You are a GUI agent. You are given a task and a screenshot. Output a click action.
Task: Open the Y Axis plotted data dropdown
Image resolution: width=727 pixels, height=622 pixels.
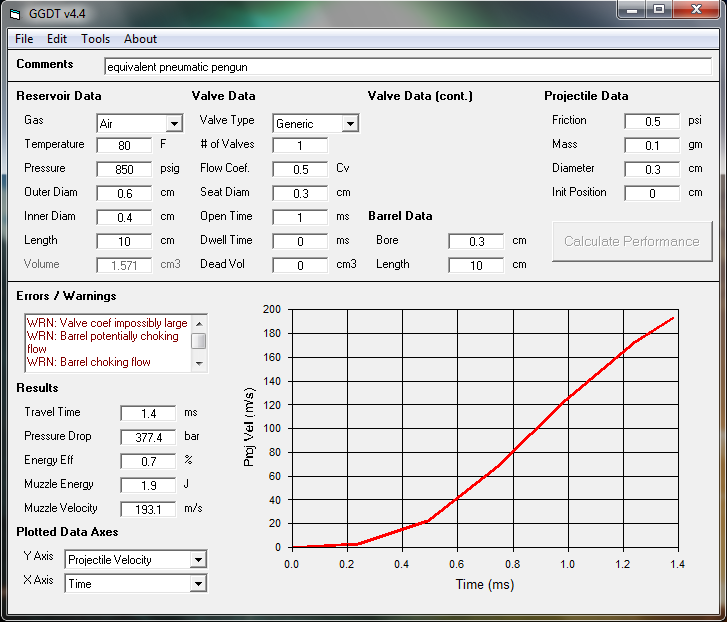click(x=198, y=560)
